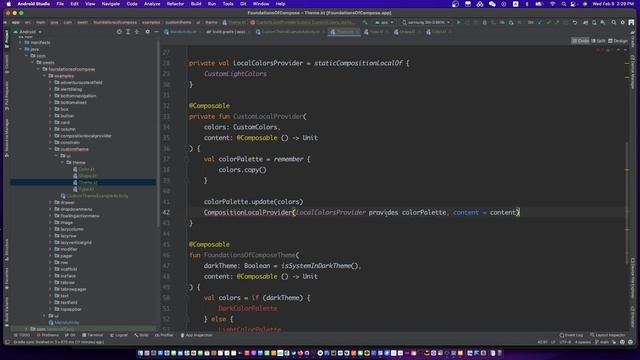Toggle the Logcat tool window
This screenshot has width=640, height=360.
point(119,335)
